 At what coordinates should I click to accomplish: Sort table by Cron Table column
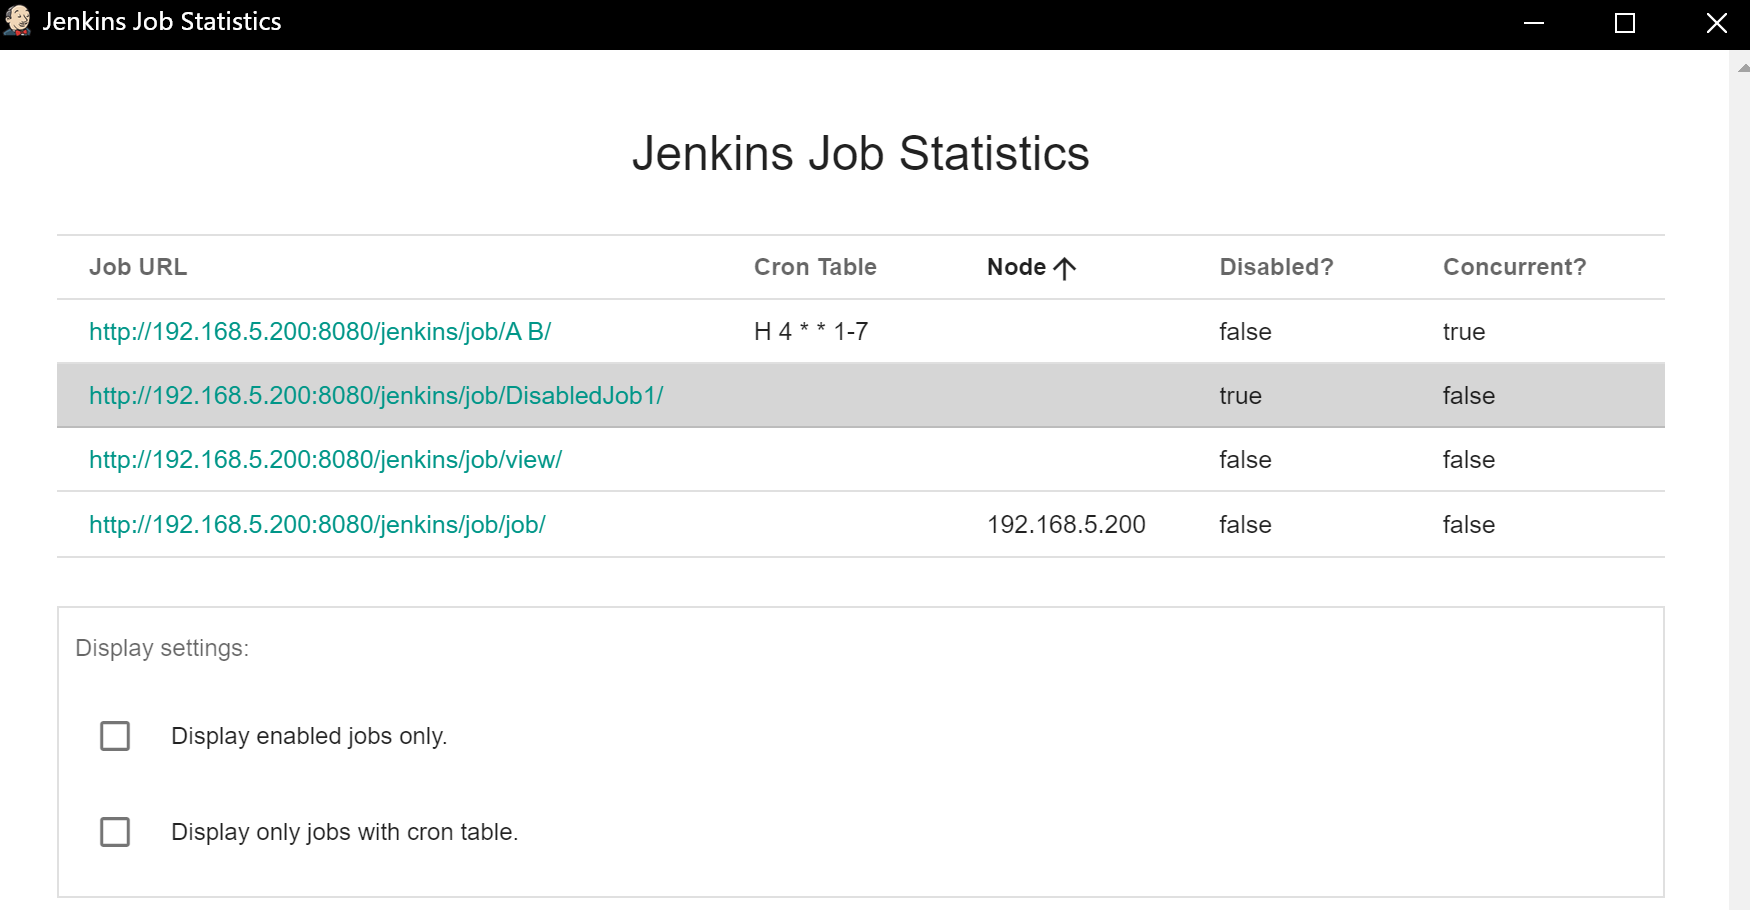[815, 267]
